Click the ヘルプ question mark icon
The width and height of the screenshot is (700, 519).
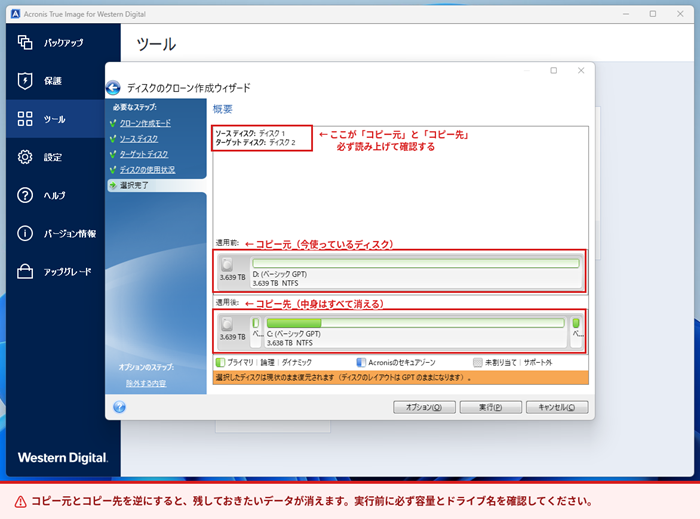click(25, 195)
